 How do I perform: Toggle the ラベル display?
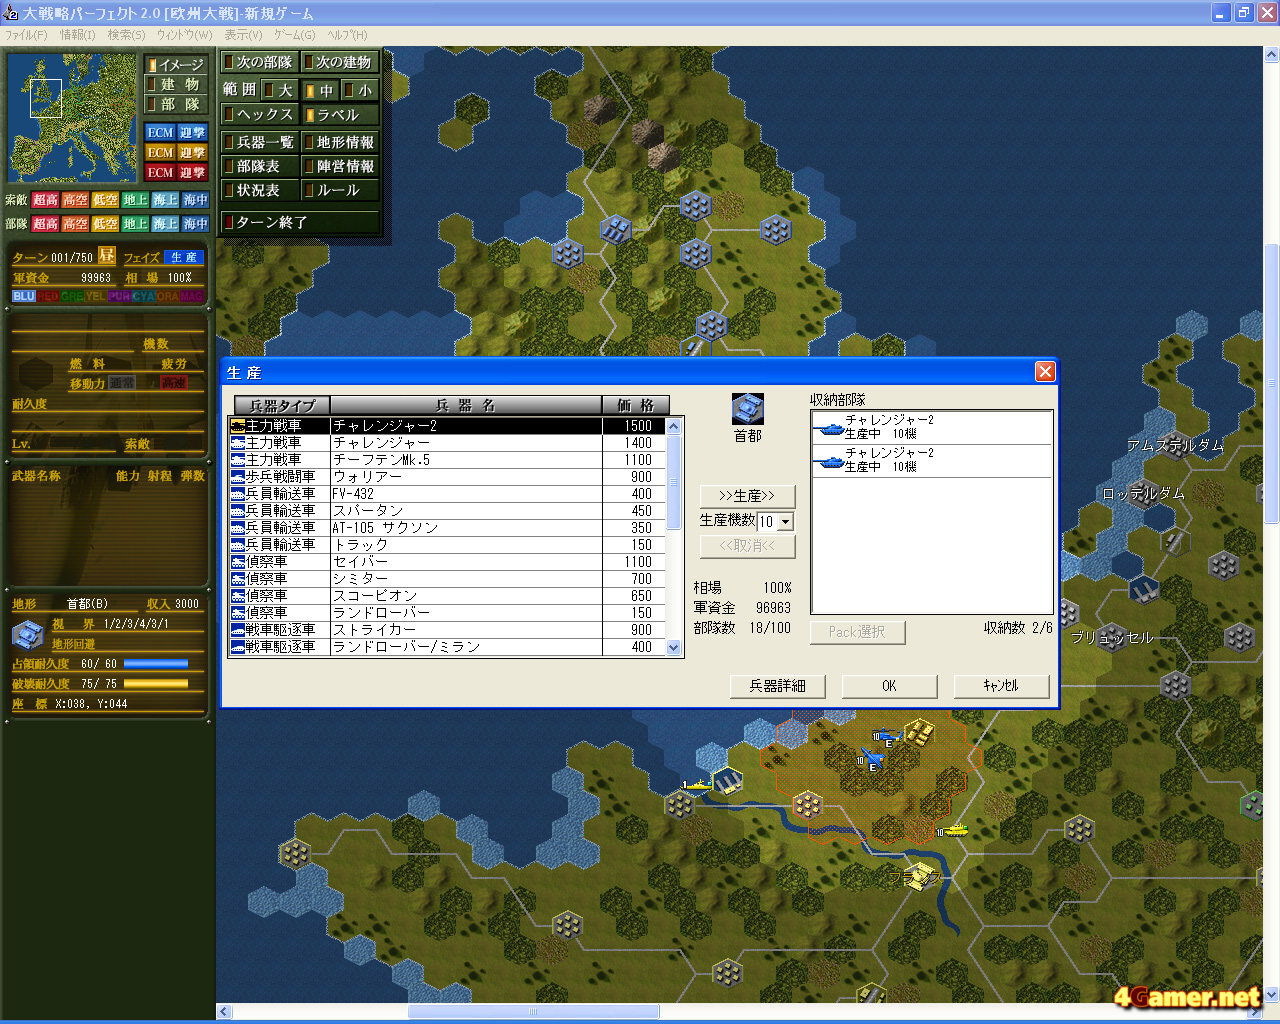[340, 115]
